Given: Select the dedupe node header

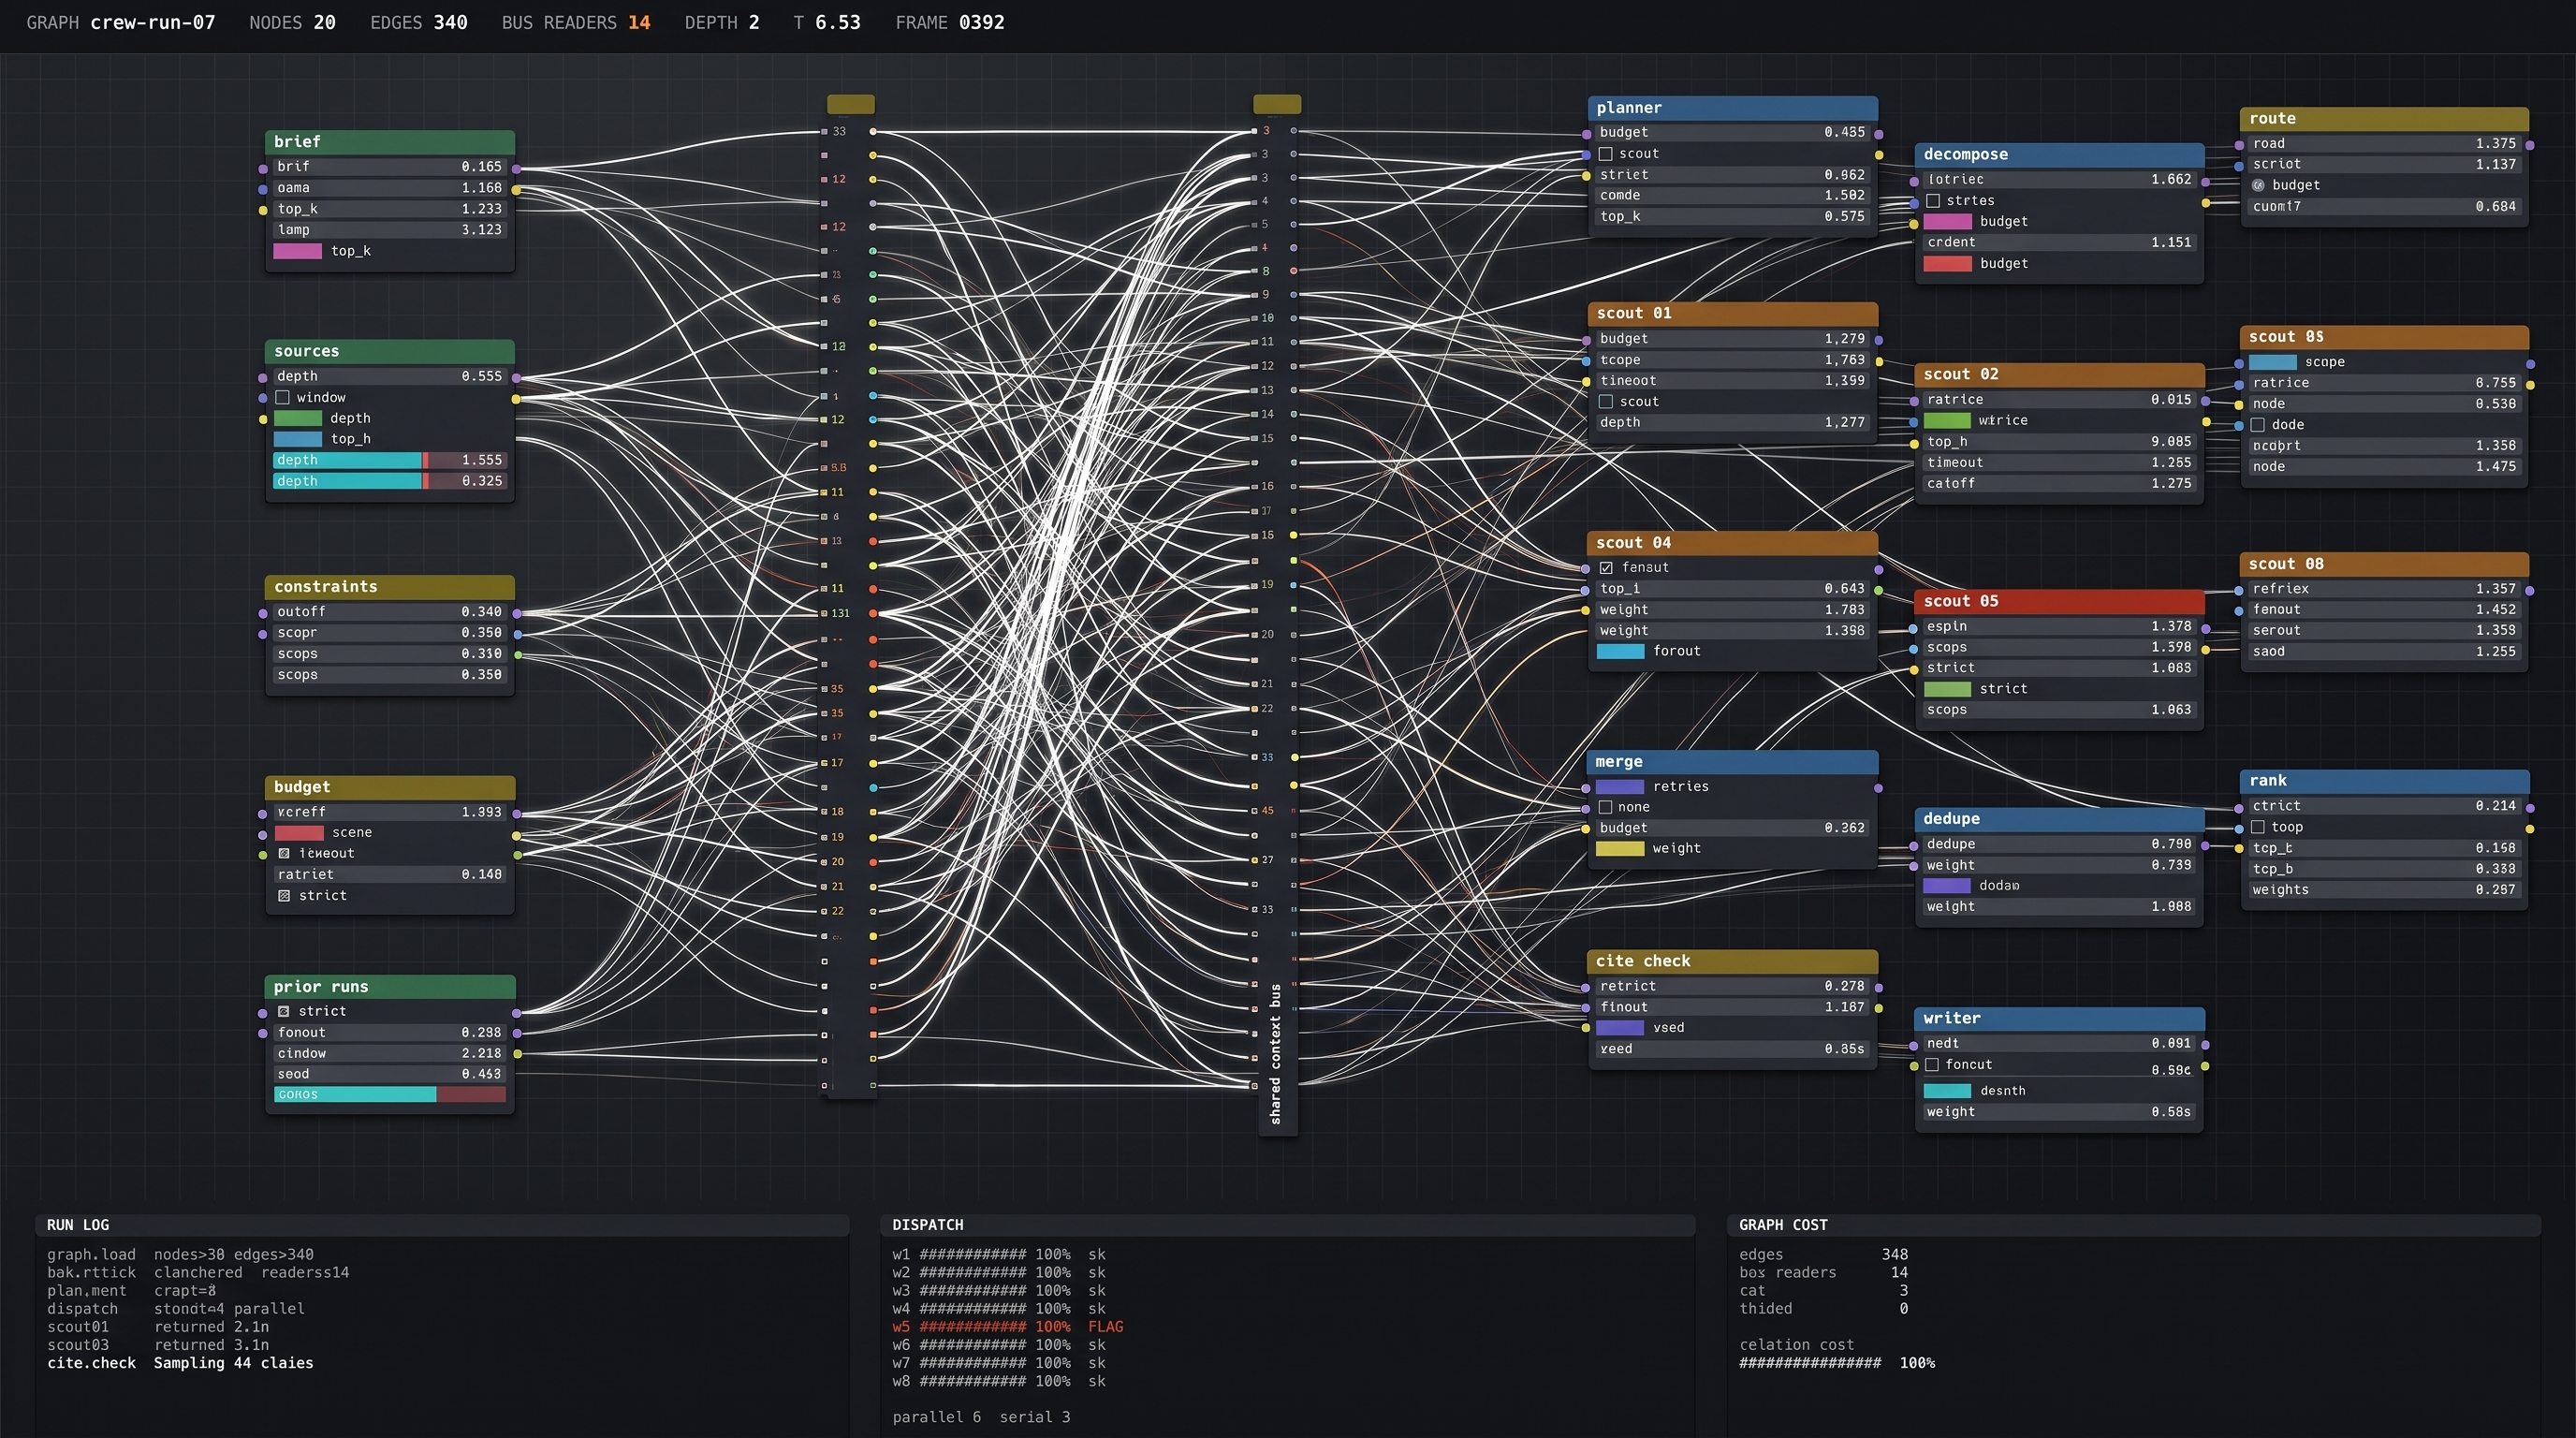Looking at the screenshot, I should click(x=2059, y=819).
